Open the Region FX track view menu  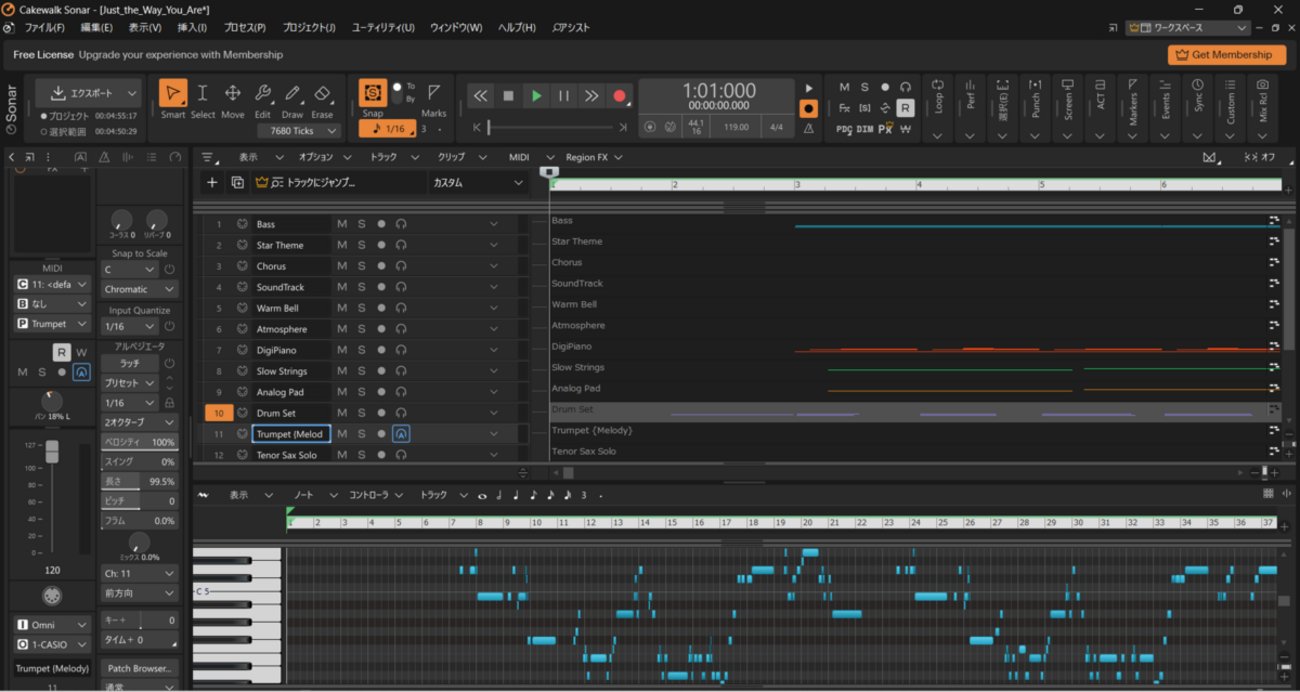coord(594,157)
